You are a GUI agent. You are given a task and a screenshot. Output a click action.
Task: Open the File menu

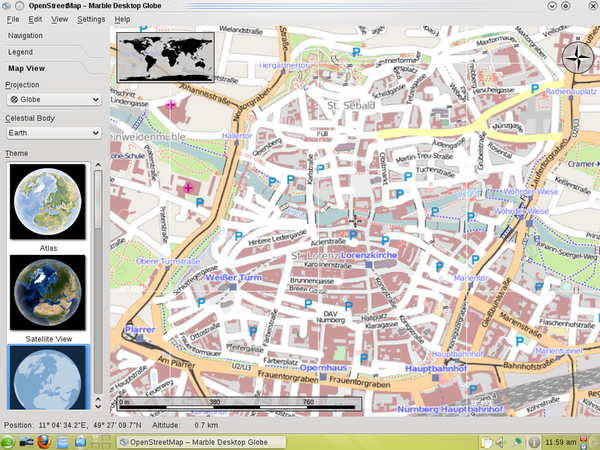click(x=13, y=19)
